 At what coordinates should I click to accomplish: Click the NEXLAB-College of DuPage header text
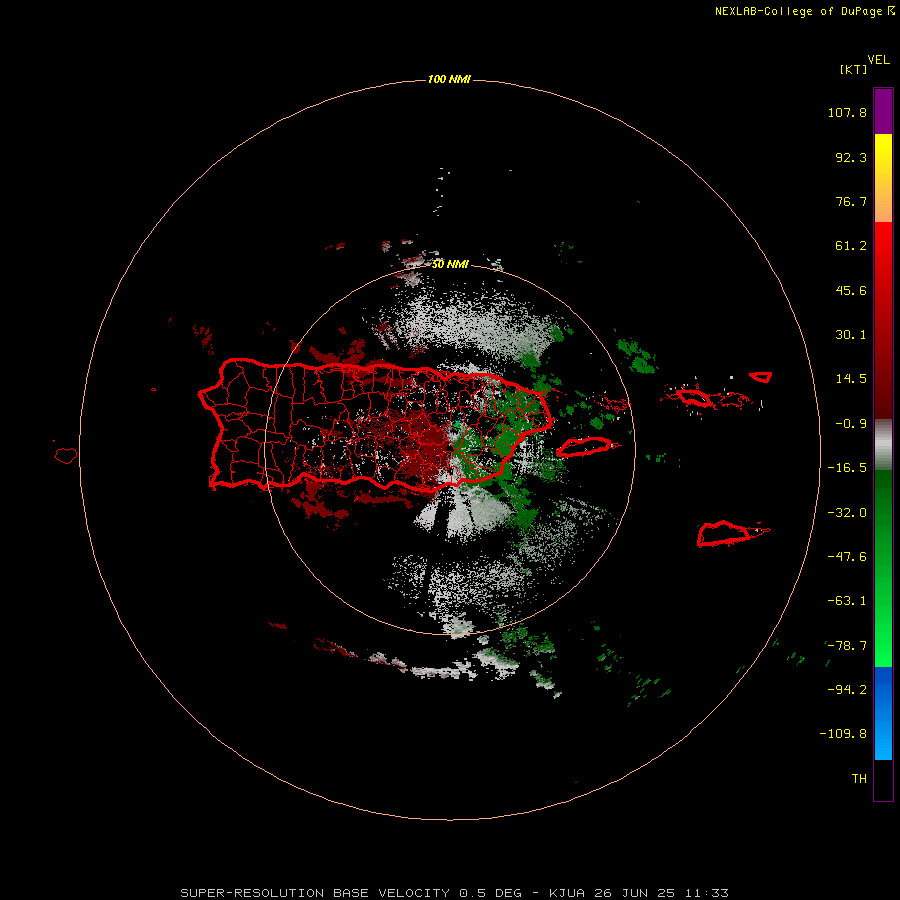tap(805, 11)
